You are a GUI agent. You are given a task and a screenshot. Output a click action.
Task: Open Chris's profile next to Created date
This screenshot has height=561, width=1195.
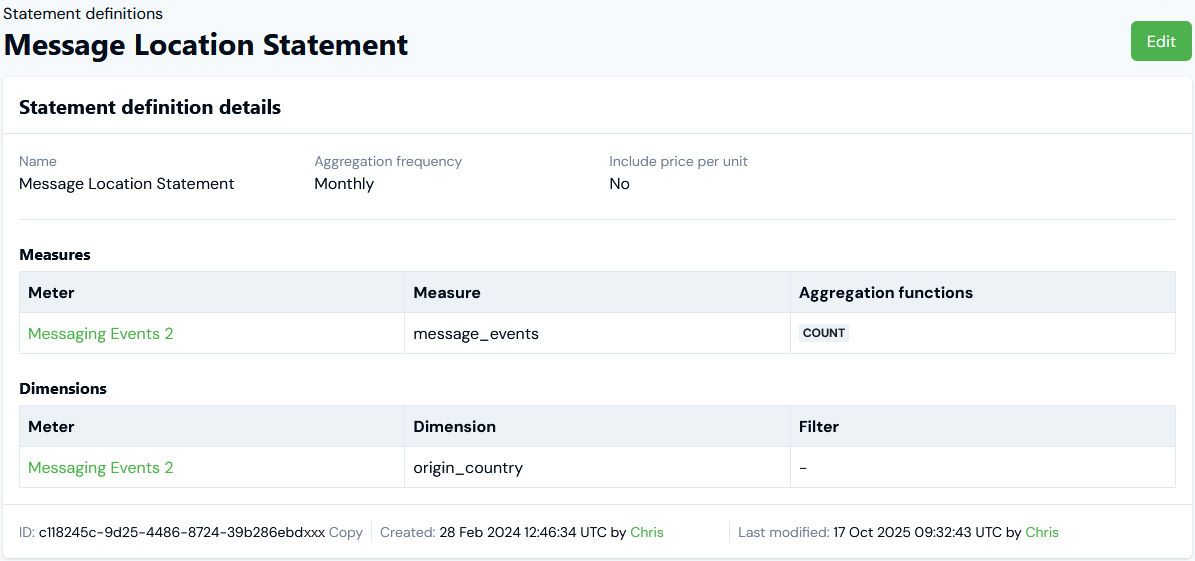[x=646, y=533]
